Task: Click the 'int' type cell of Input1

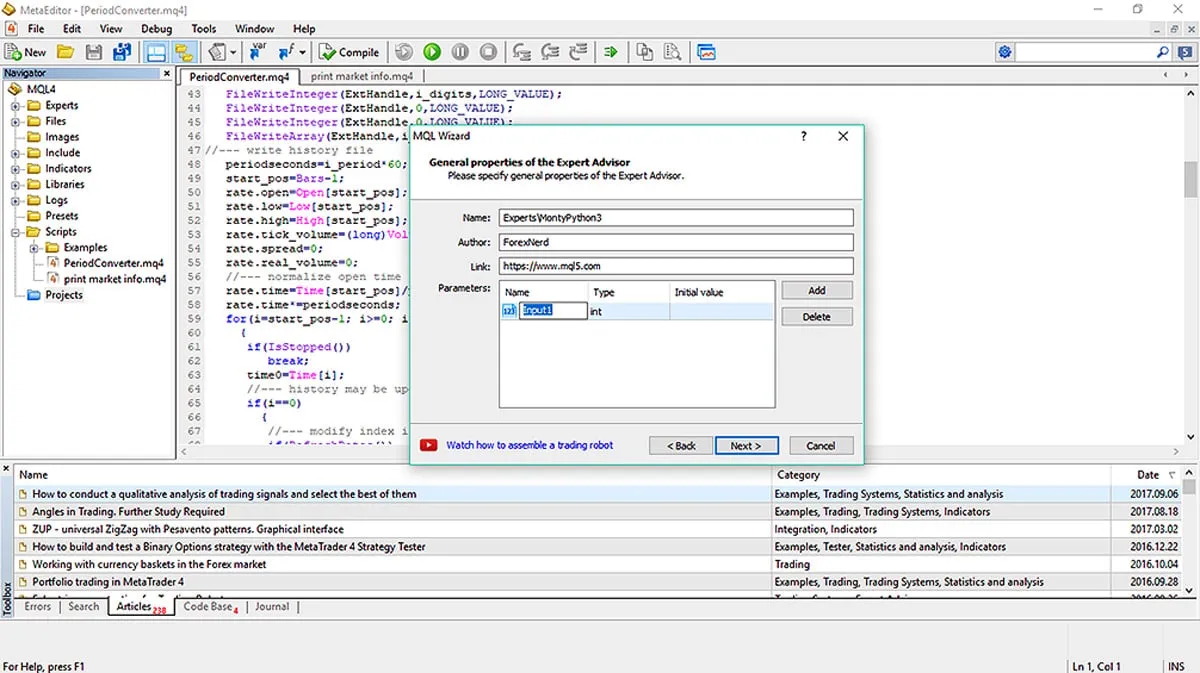Action: pos(628,311)
